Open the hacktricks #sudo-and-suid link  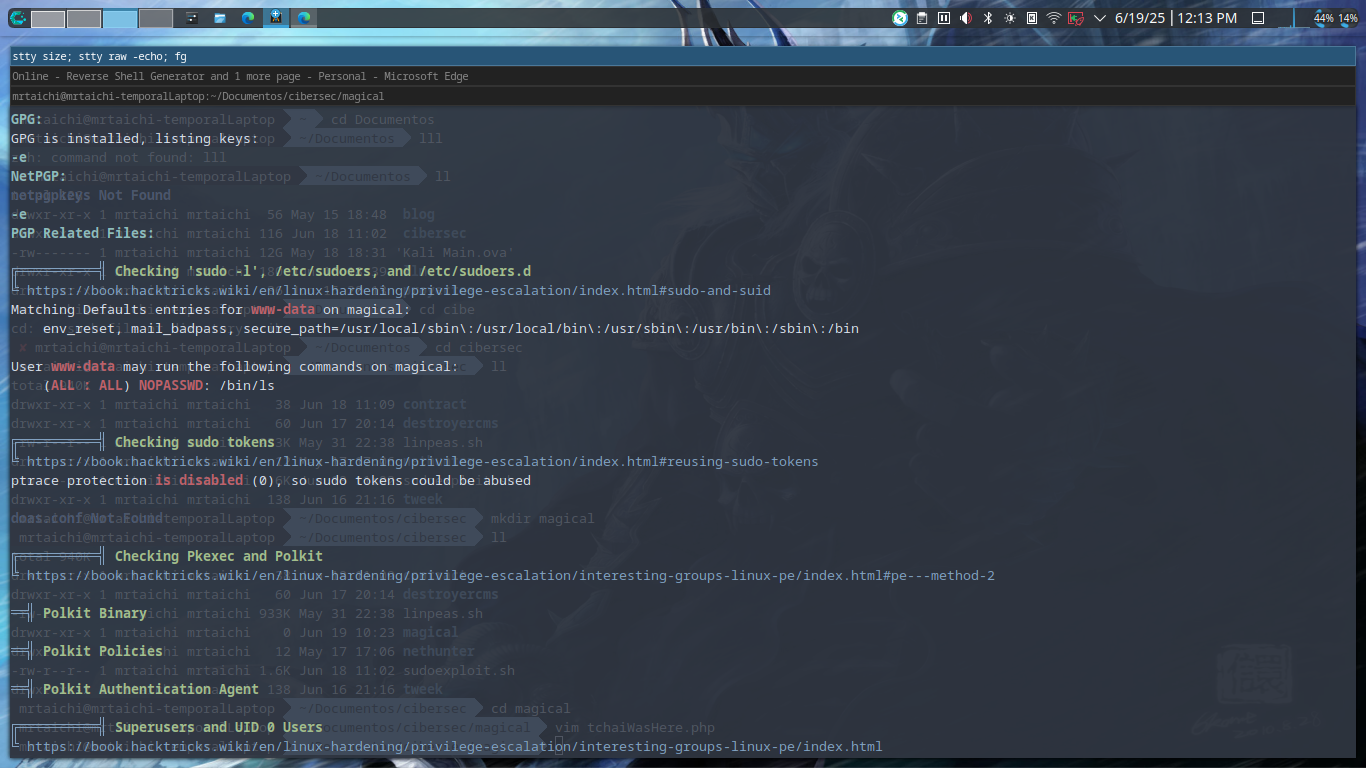pyautogui.click(x=399, y=290)
